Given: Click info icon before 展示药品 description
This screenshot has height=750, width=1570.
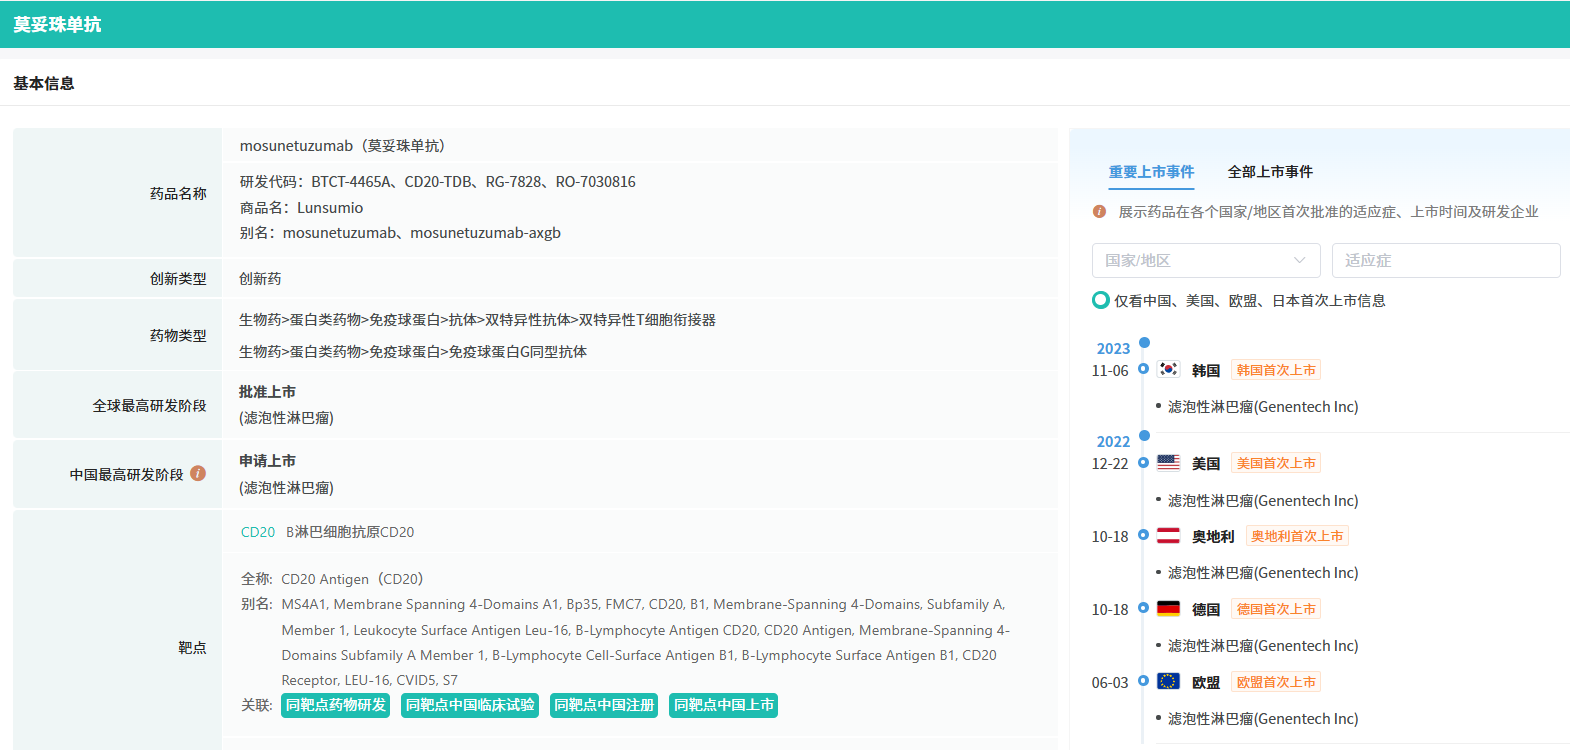Looking at the screenshot, I should coord(1099,212).
